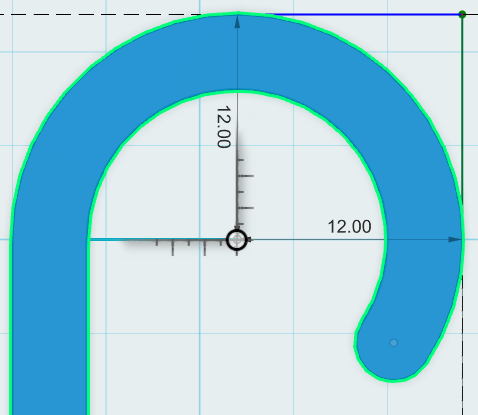The height and width of the screenshot is (415, 478).
Task: Click the sketch origin circle marker
Action: [x=237, y=240]
